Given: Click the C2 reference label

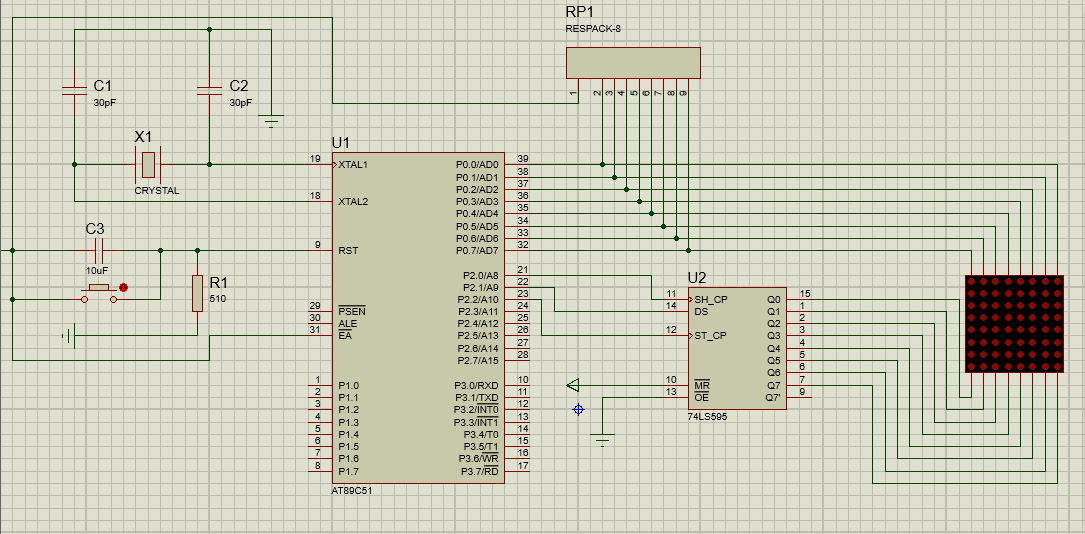Looking at the screenshot, I should point(239,86).
